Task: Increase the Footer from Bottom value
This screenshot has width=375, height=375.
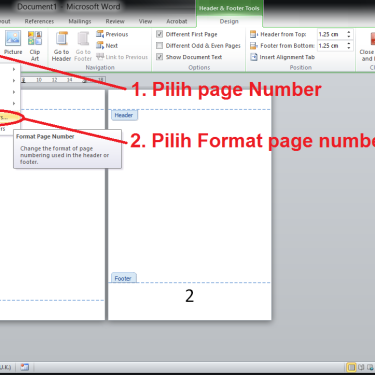Action: 349,43
